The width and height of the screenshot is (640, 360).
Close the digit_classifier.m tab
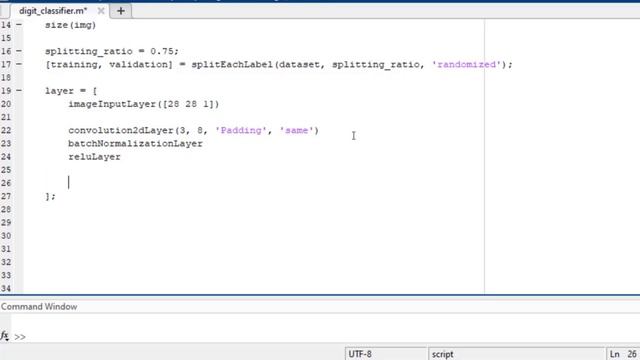point(101,11)
